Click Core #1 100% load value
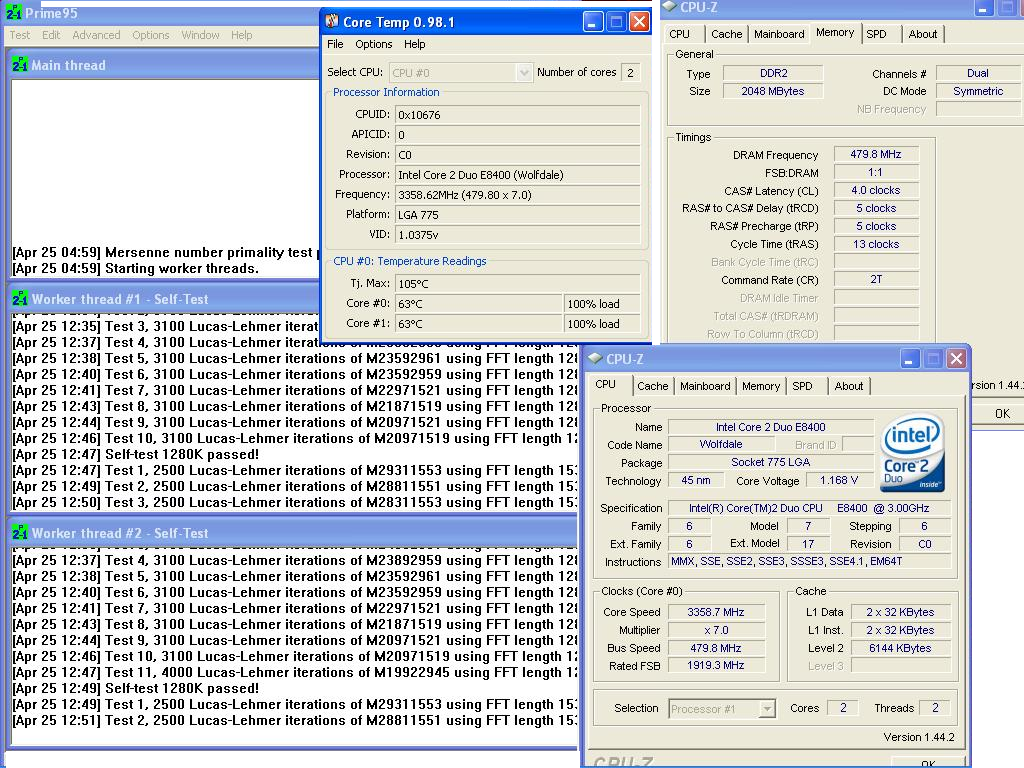The height and width of the screenshot is (768, 1024). 601,324
